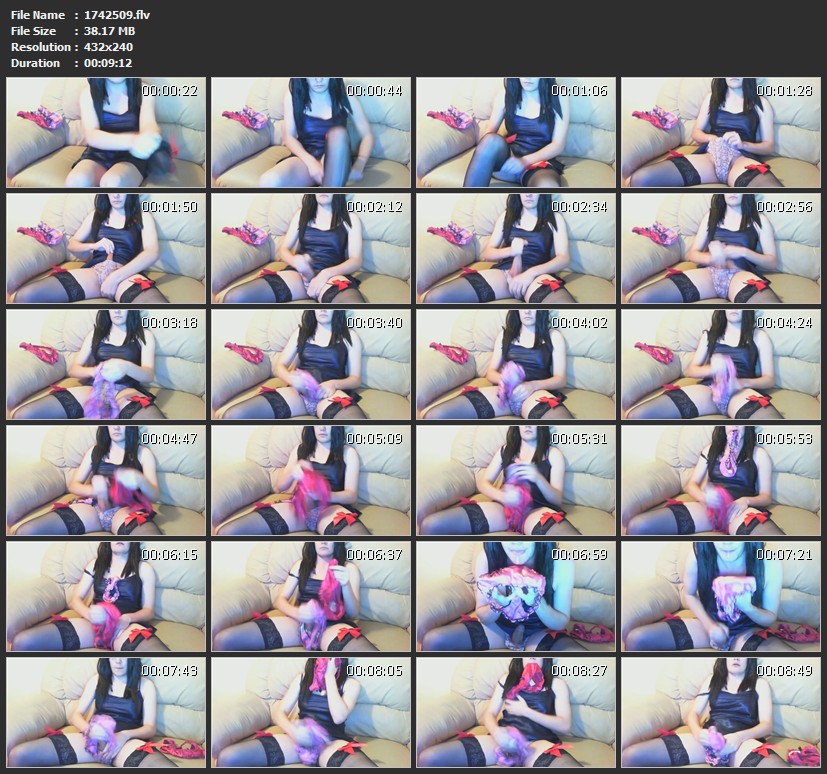Screen dimensions: 827x774
Task: Select the frame at 00:00:44
Action: (311, 133)
